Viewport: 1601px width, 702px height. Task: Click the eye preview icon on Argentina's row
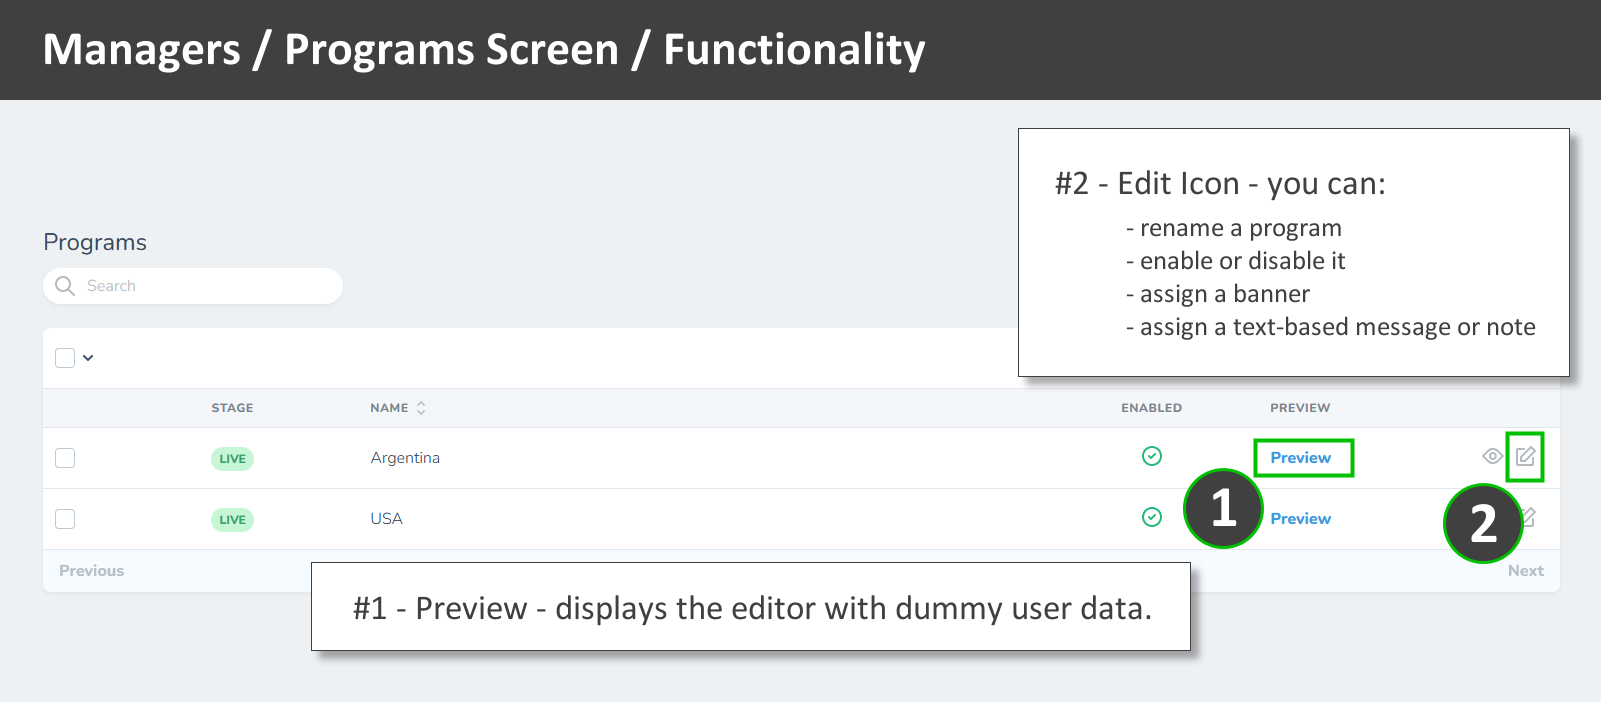click(x=1491, y=457)
